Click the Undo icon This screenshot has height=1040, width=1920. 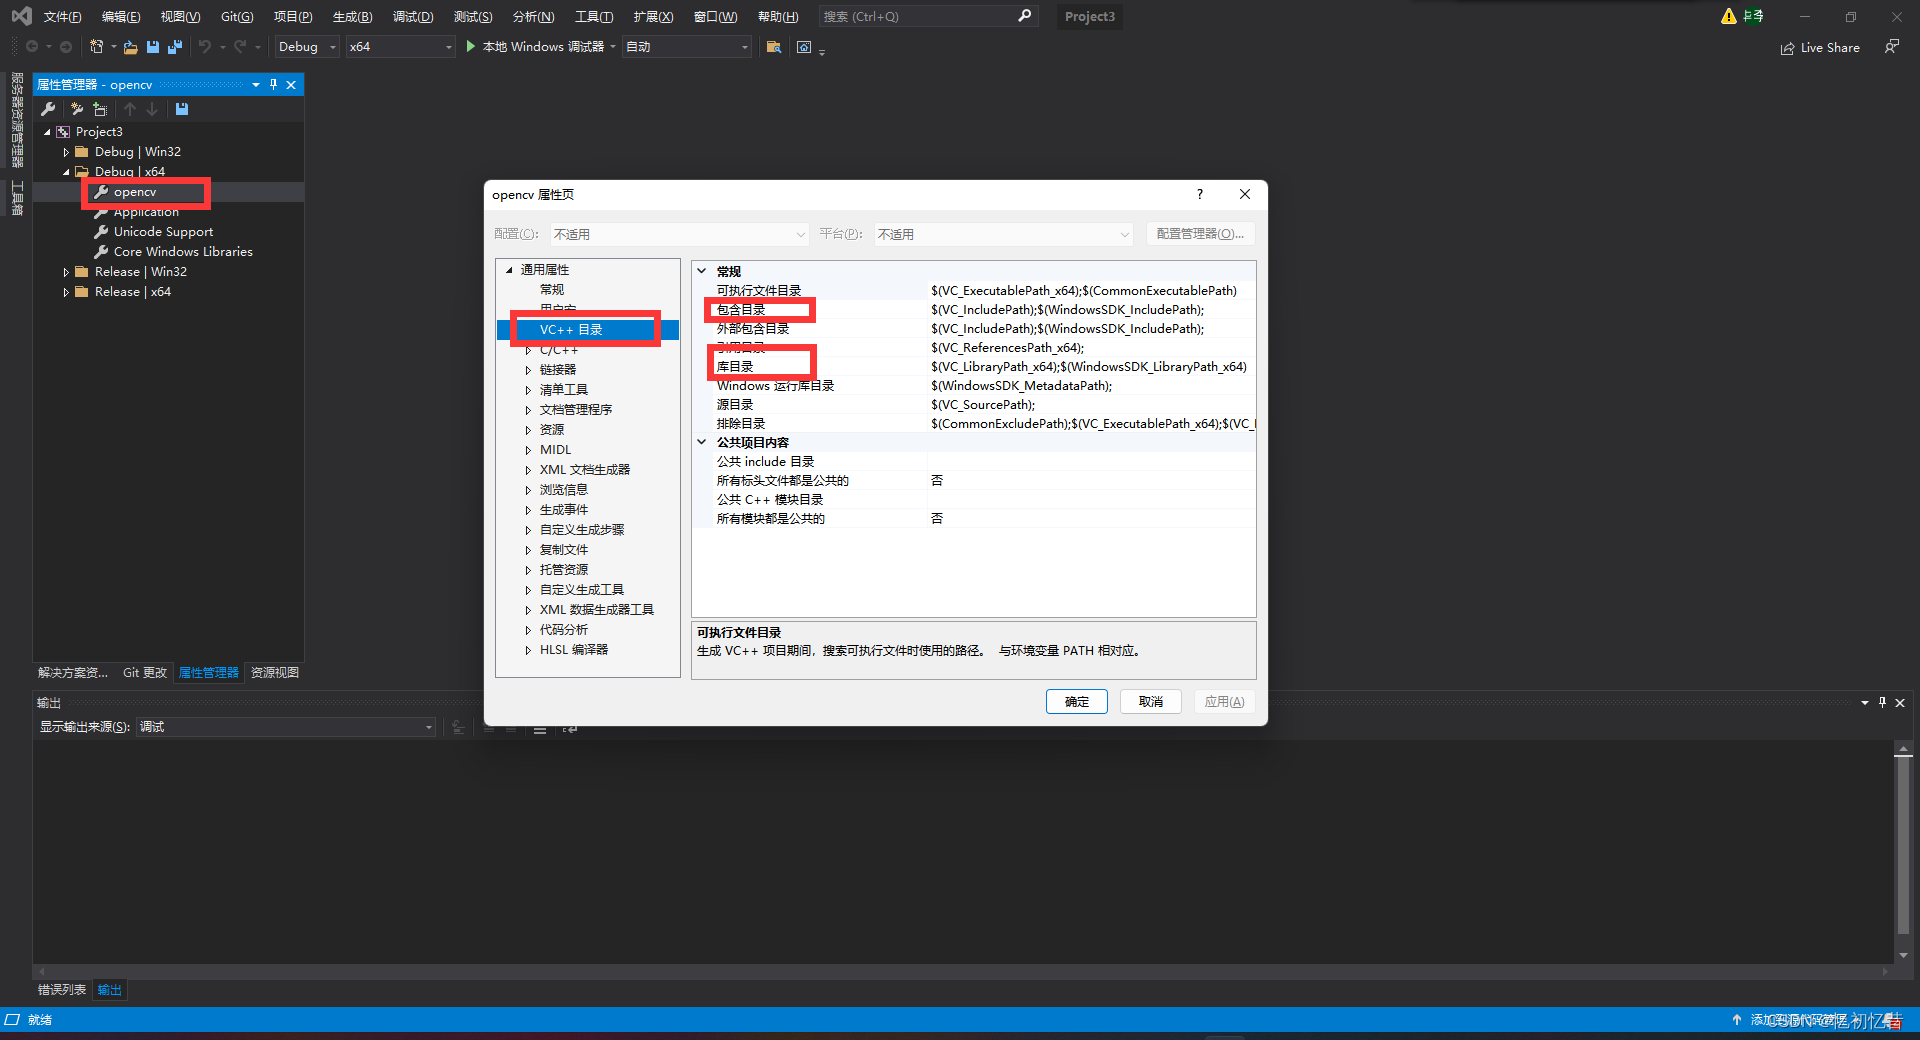[204, 47]
